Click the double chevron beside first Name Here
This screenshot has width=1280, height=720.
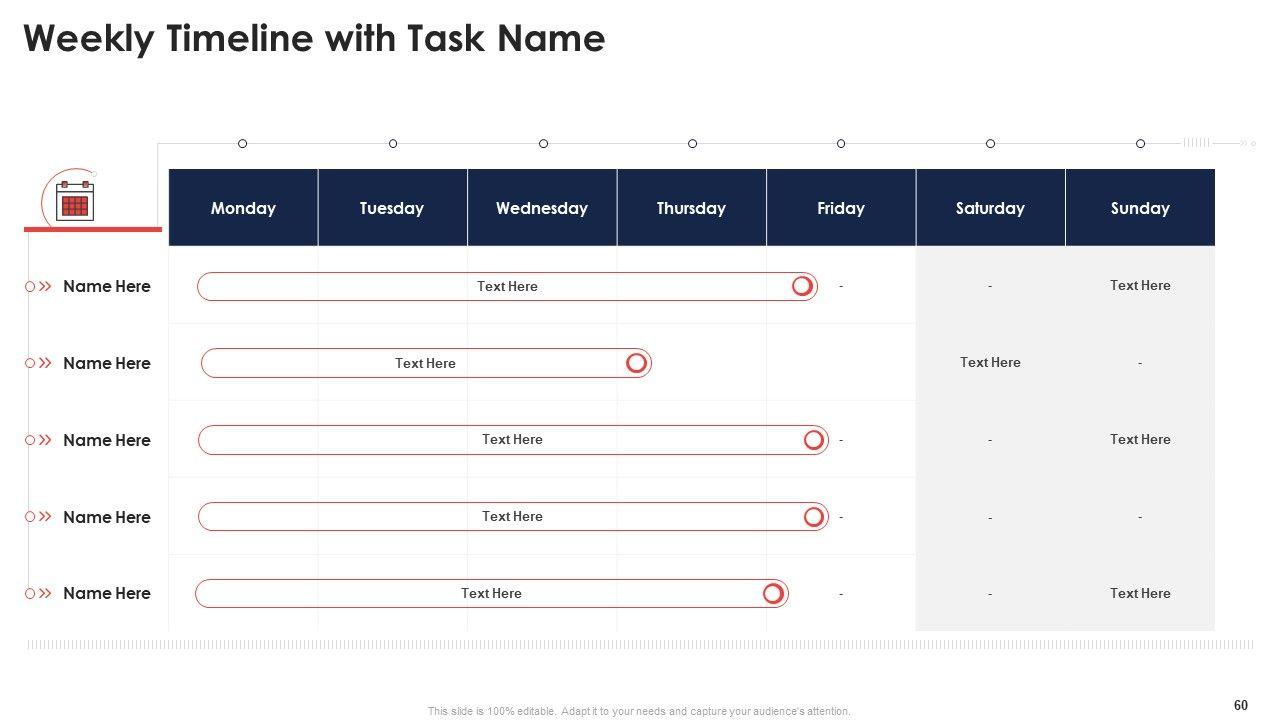pyautogui.click(x=45, y=286)
